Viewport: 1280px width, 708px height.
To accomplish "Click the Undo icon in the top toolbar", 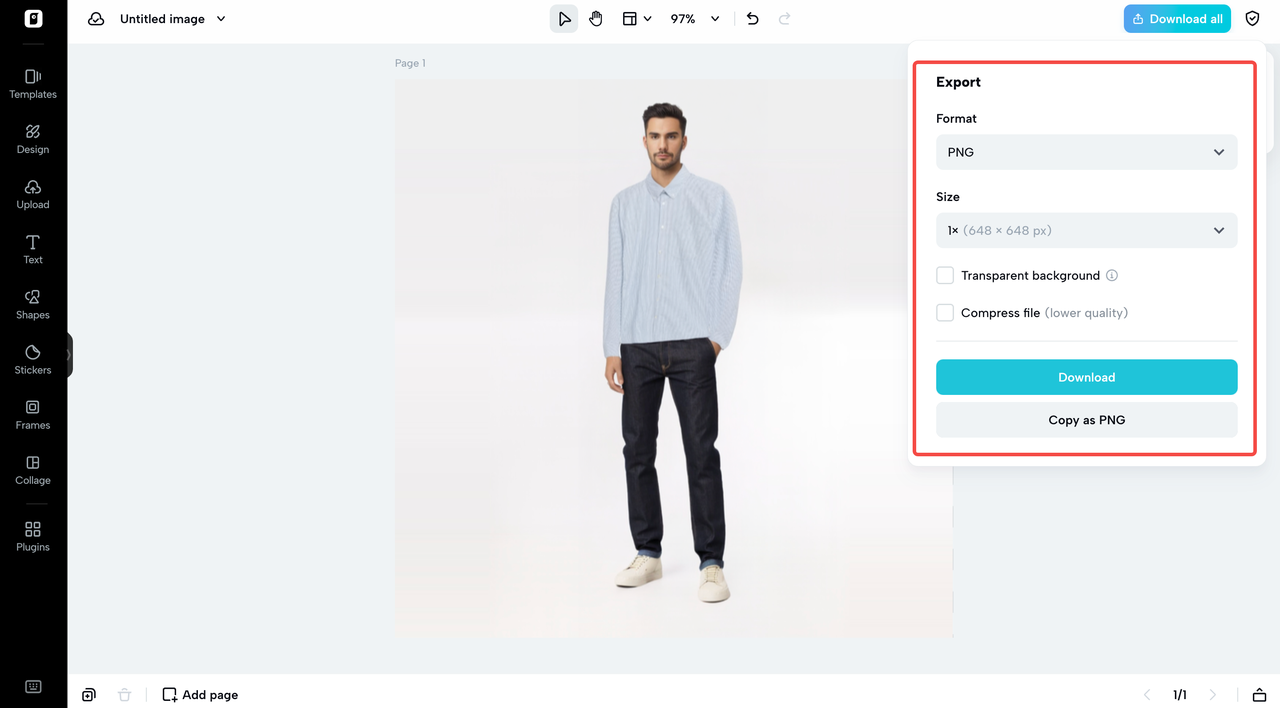I will click(x=752, y=18).
